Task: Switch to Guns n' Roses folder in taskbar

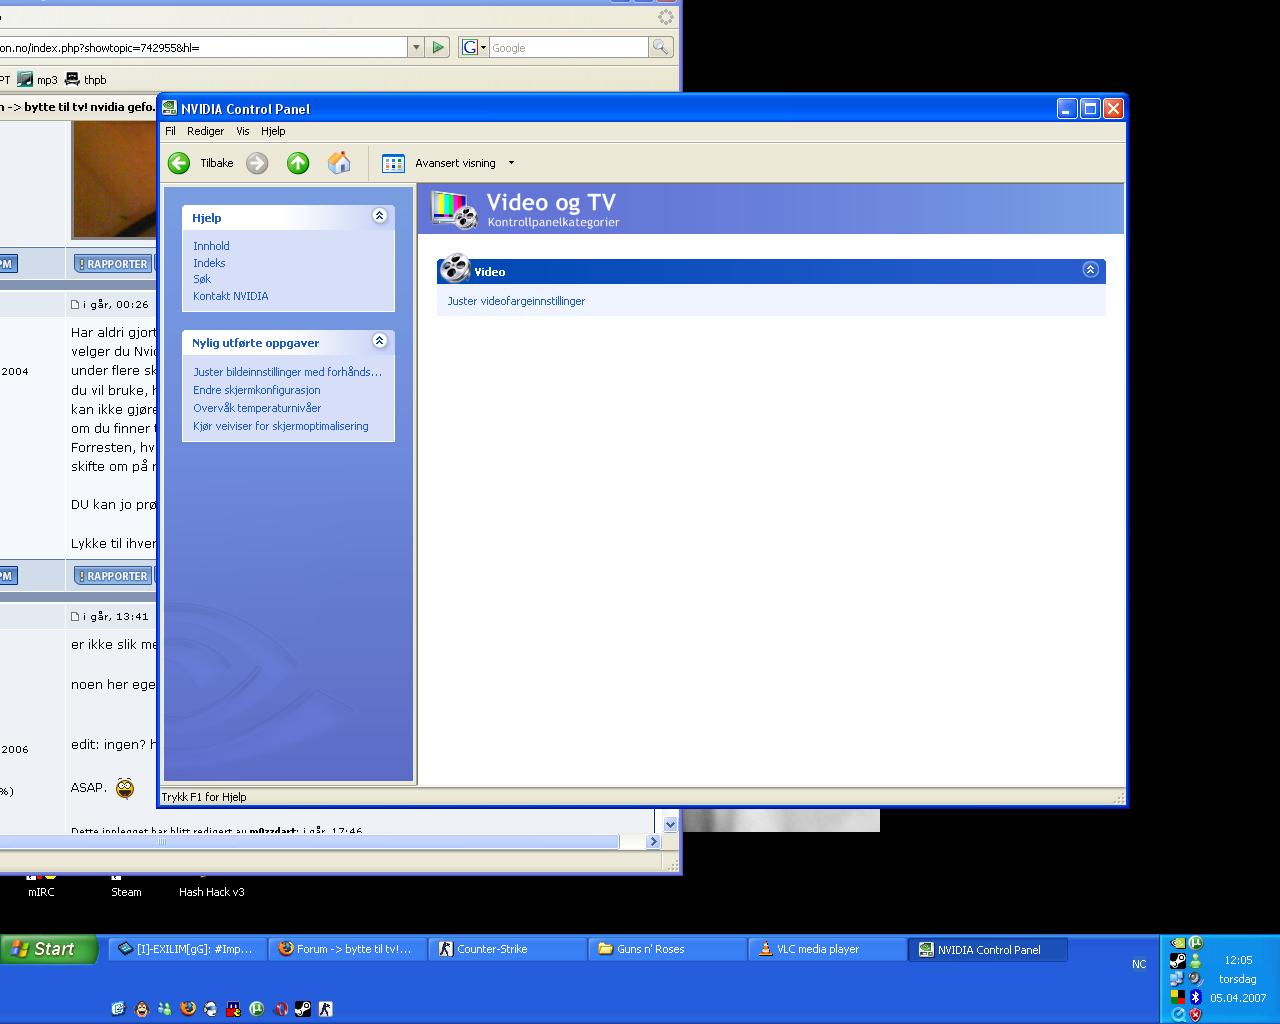Action: pos(667,949)
